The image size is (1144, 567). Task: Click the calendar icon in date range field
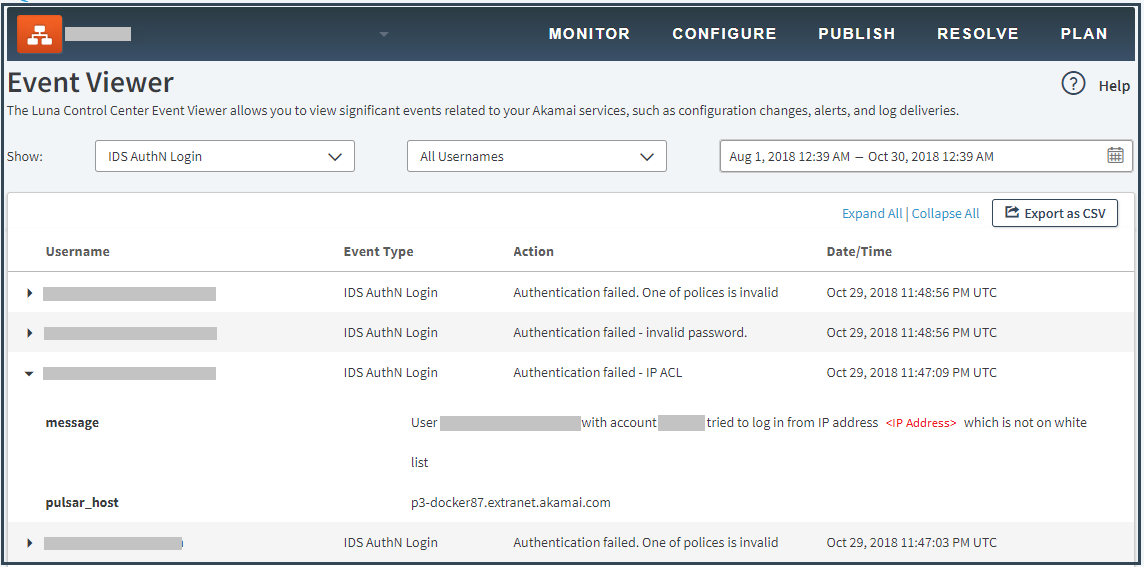pyautogui.click(x=1115, y=156)
